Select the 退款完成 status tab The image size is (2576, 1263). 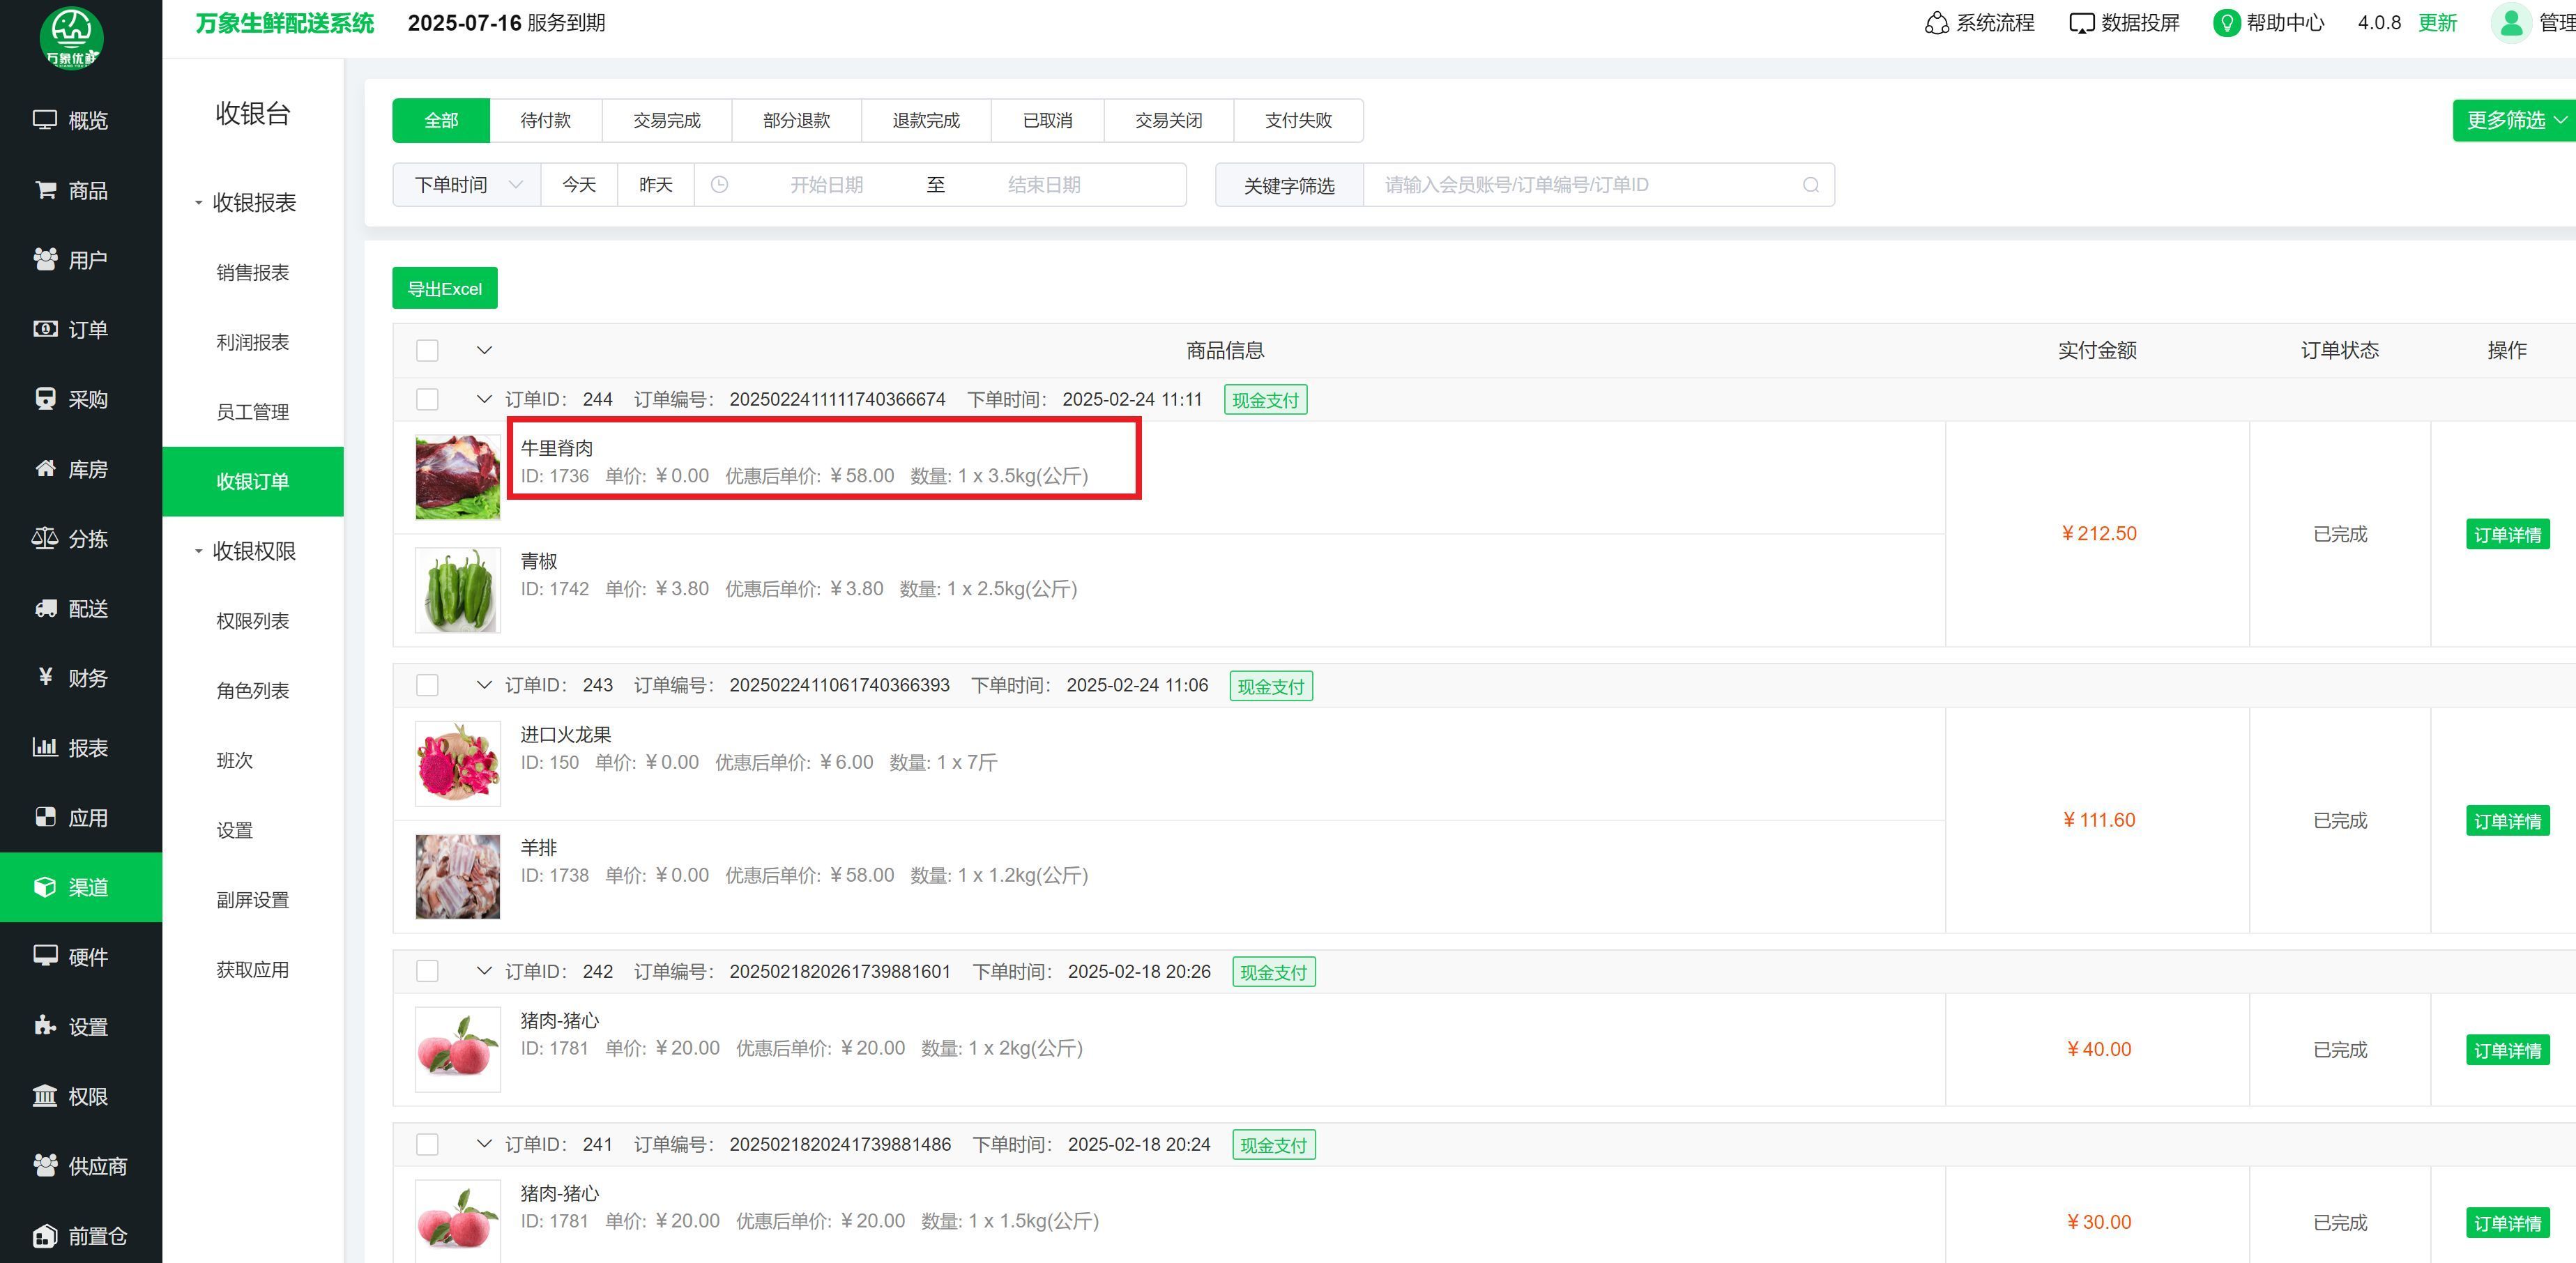pos(925,120)
